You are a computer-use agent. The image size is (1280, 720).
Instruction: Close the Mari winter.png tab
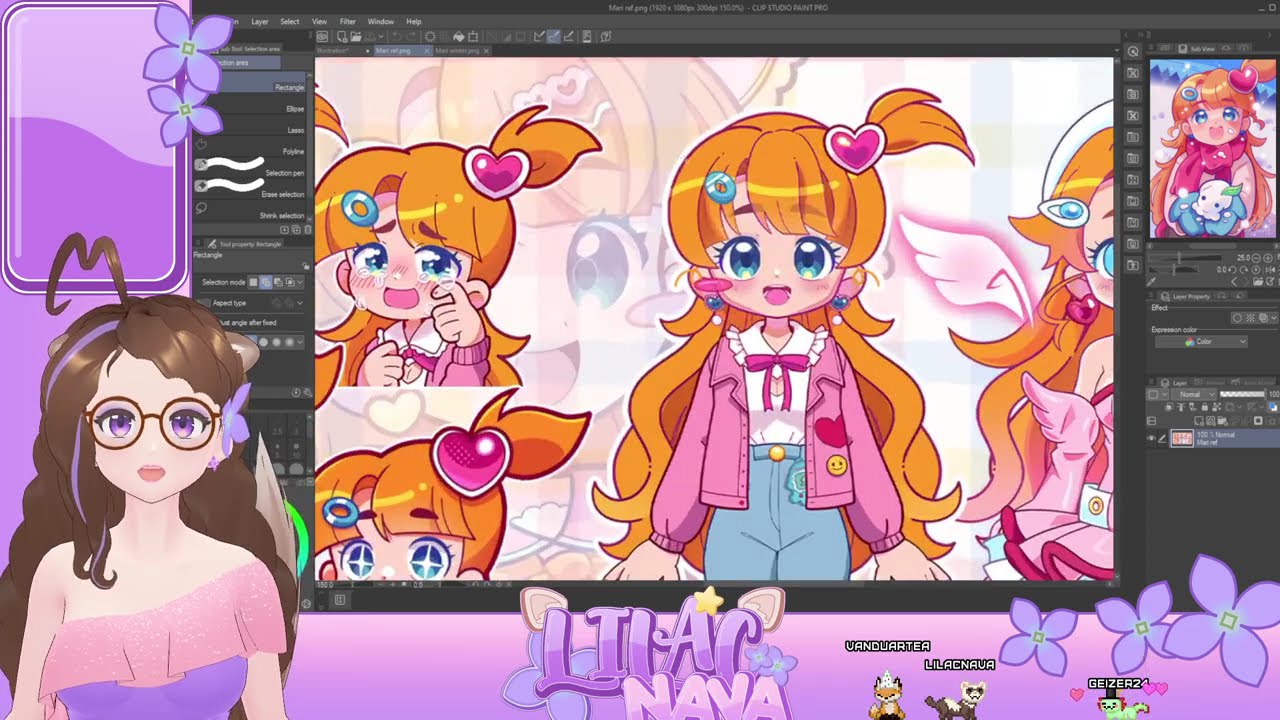tap(487, 51)
